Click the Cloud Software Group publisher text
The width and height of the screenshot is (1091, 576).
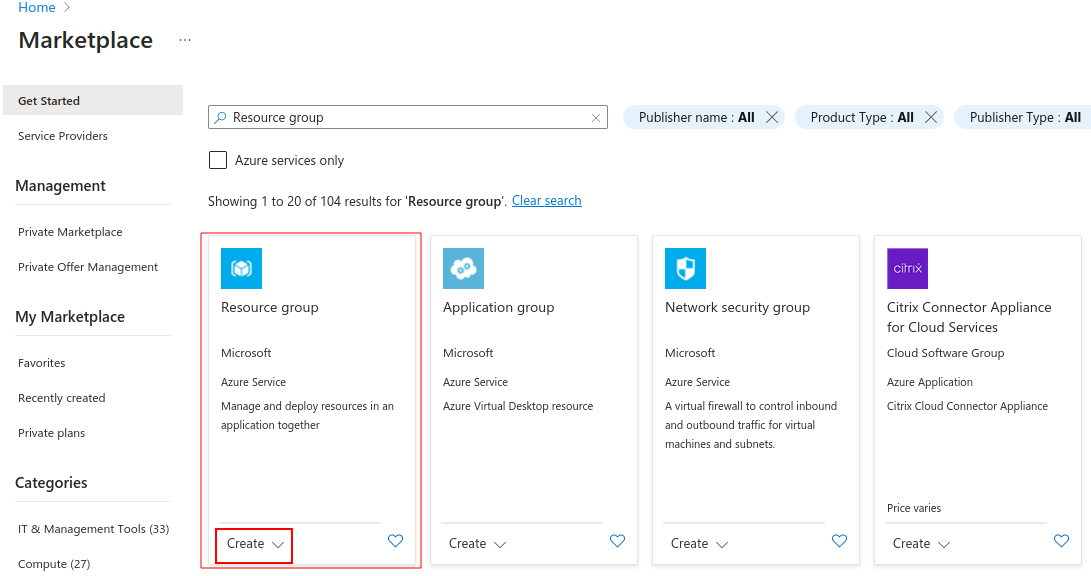point(946,353)
